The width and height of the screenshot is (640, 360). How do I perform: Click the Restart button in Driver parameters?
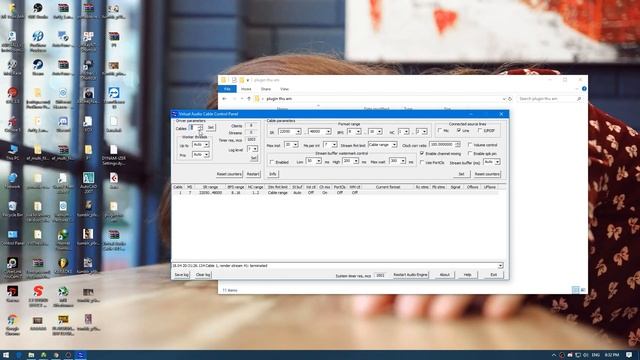click(253, 174)
